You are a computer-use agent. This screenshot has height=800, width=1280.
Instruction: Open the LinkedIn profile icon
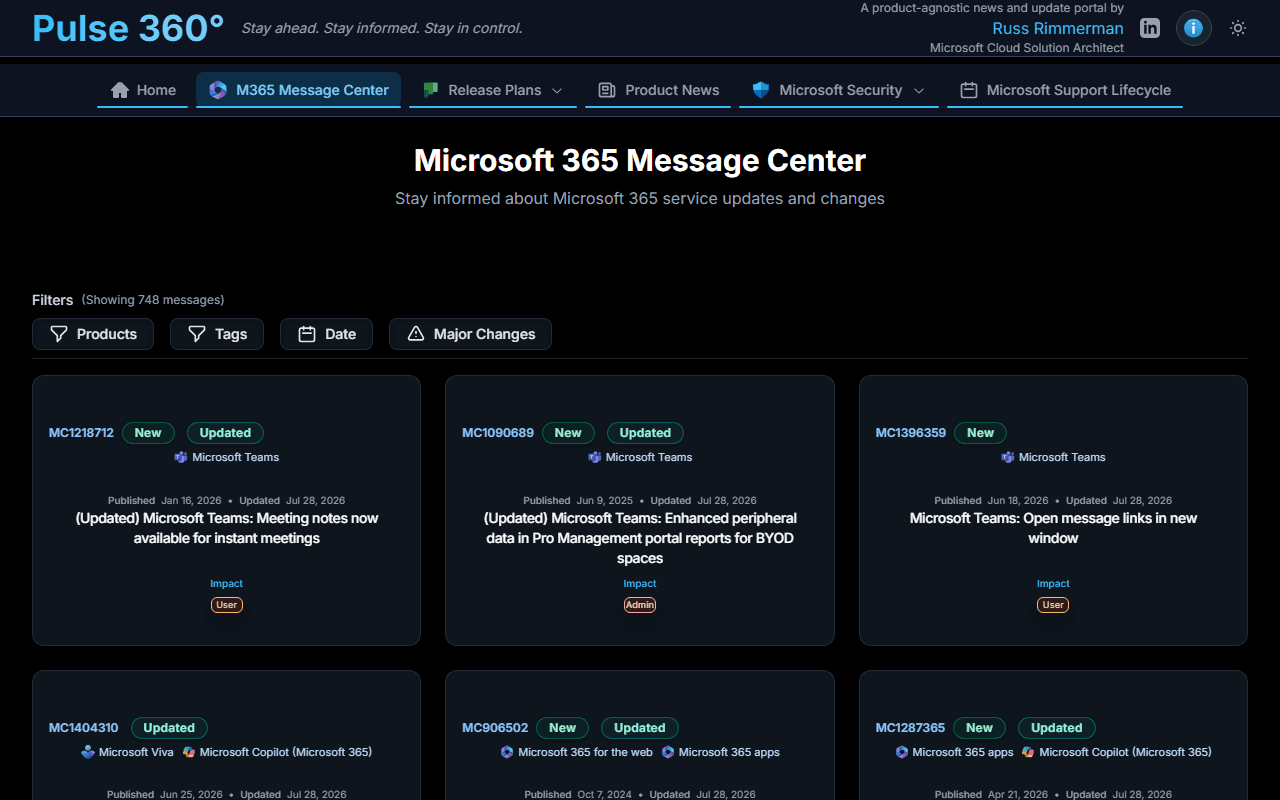tap(1150, 28)
